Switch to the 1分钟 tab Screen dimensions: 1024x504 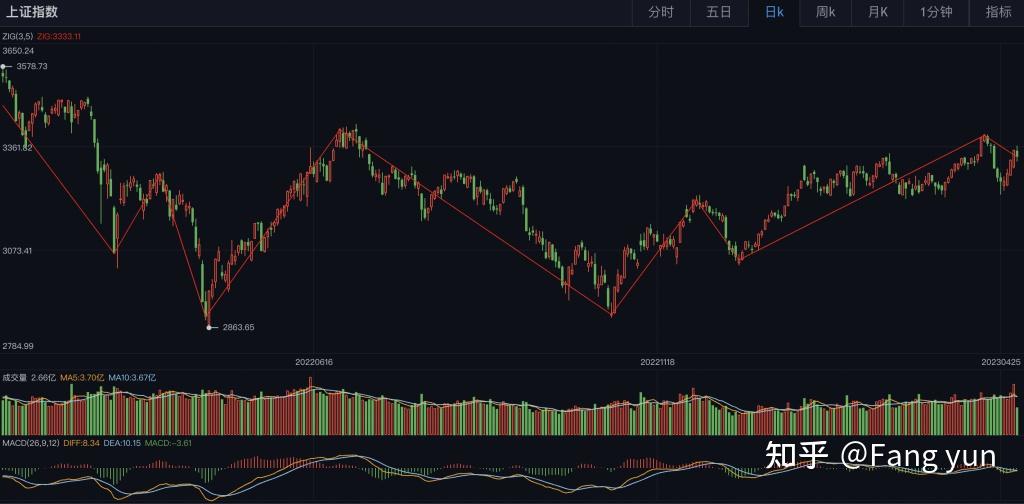point(936,12)
